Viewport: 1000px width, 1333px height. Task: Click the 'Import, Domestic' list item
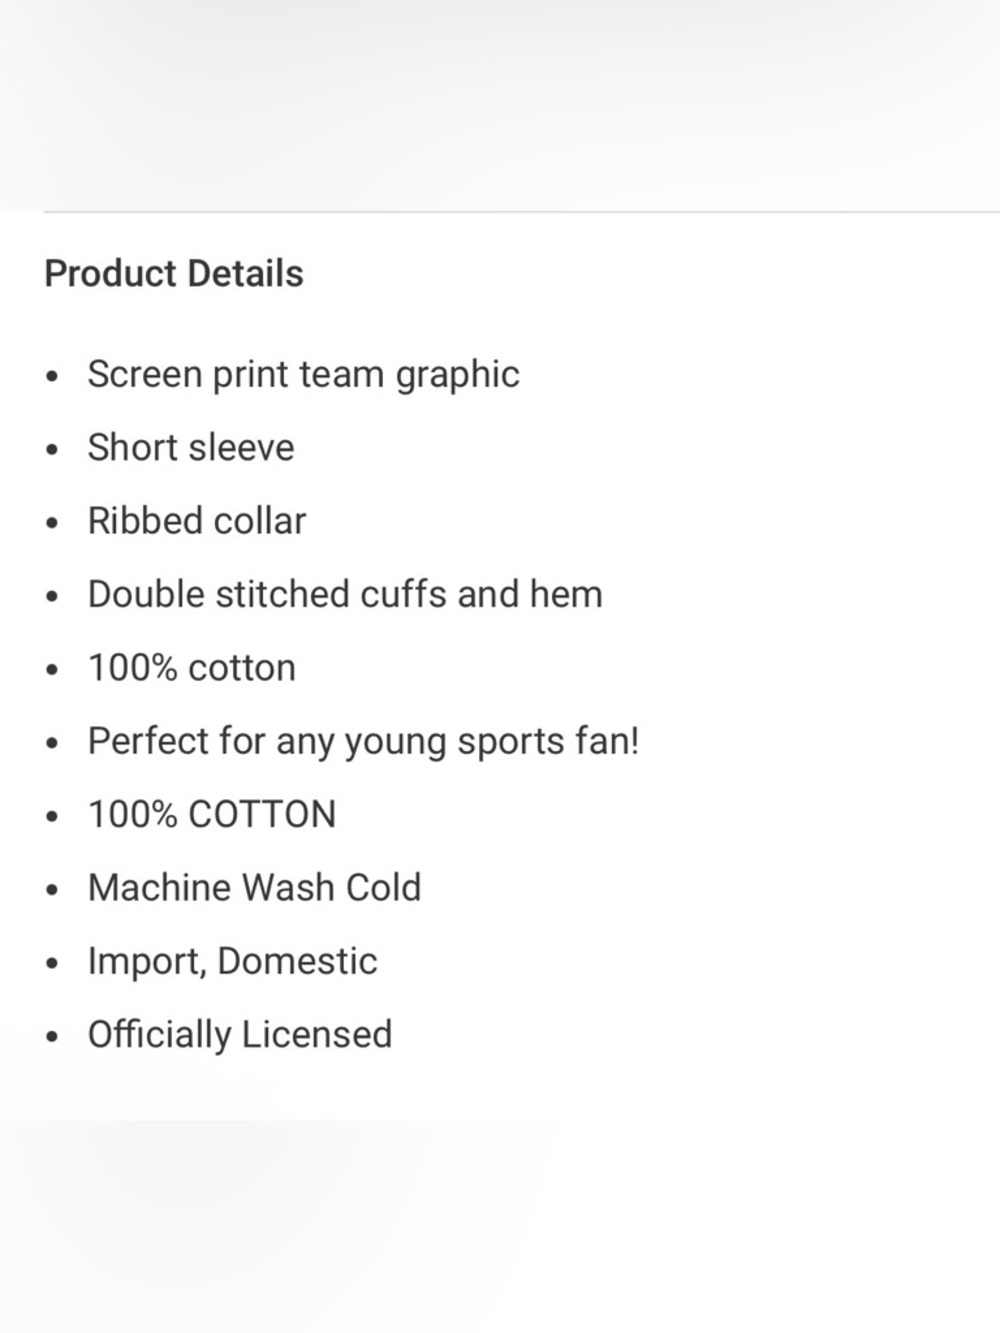(x=232, y=961)
